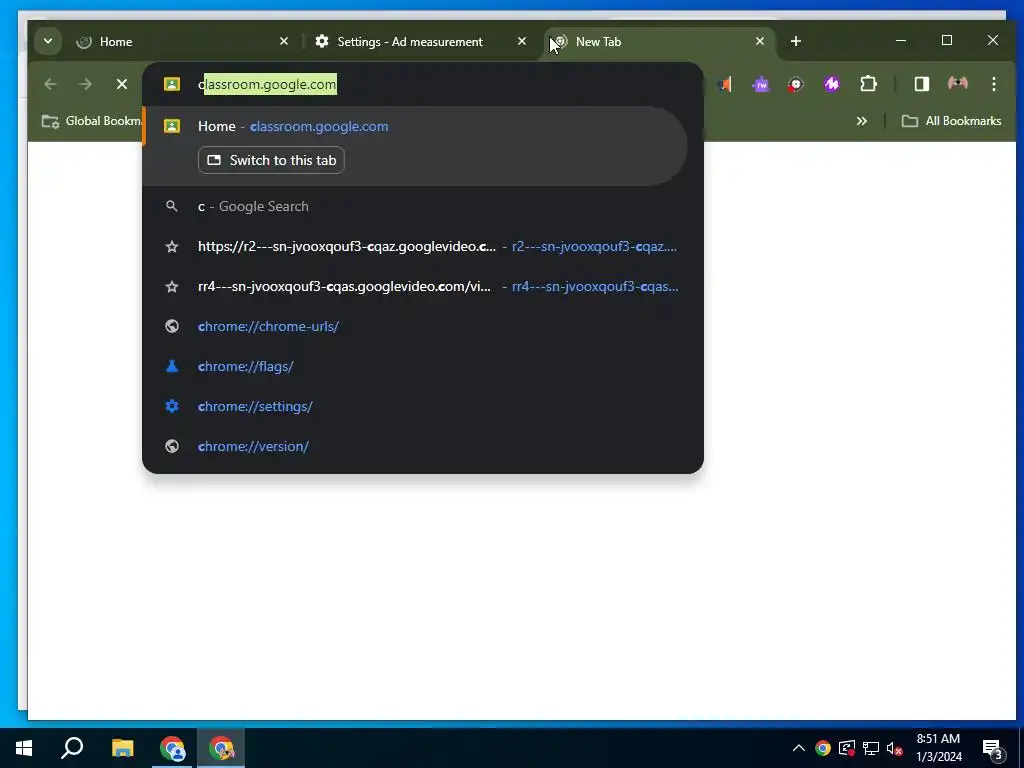Open the r2---sn-jvooxqouf3 googlevideo bookmark suggestion
The width and height of the screenshot is (1024, 768).
[423, 246]
